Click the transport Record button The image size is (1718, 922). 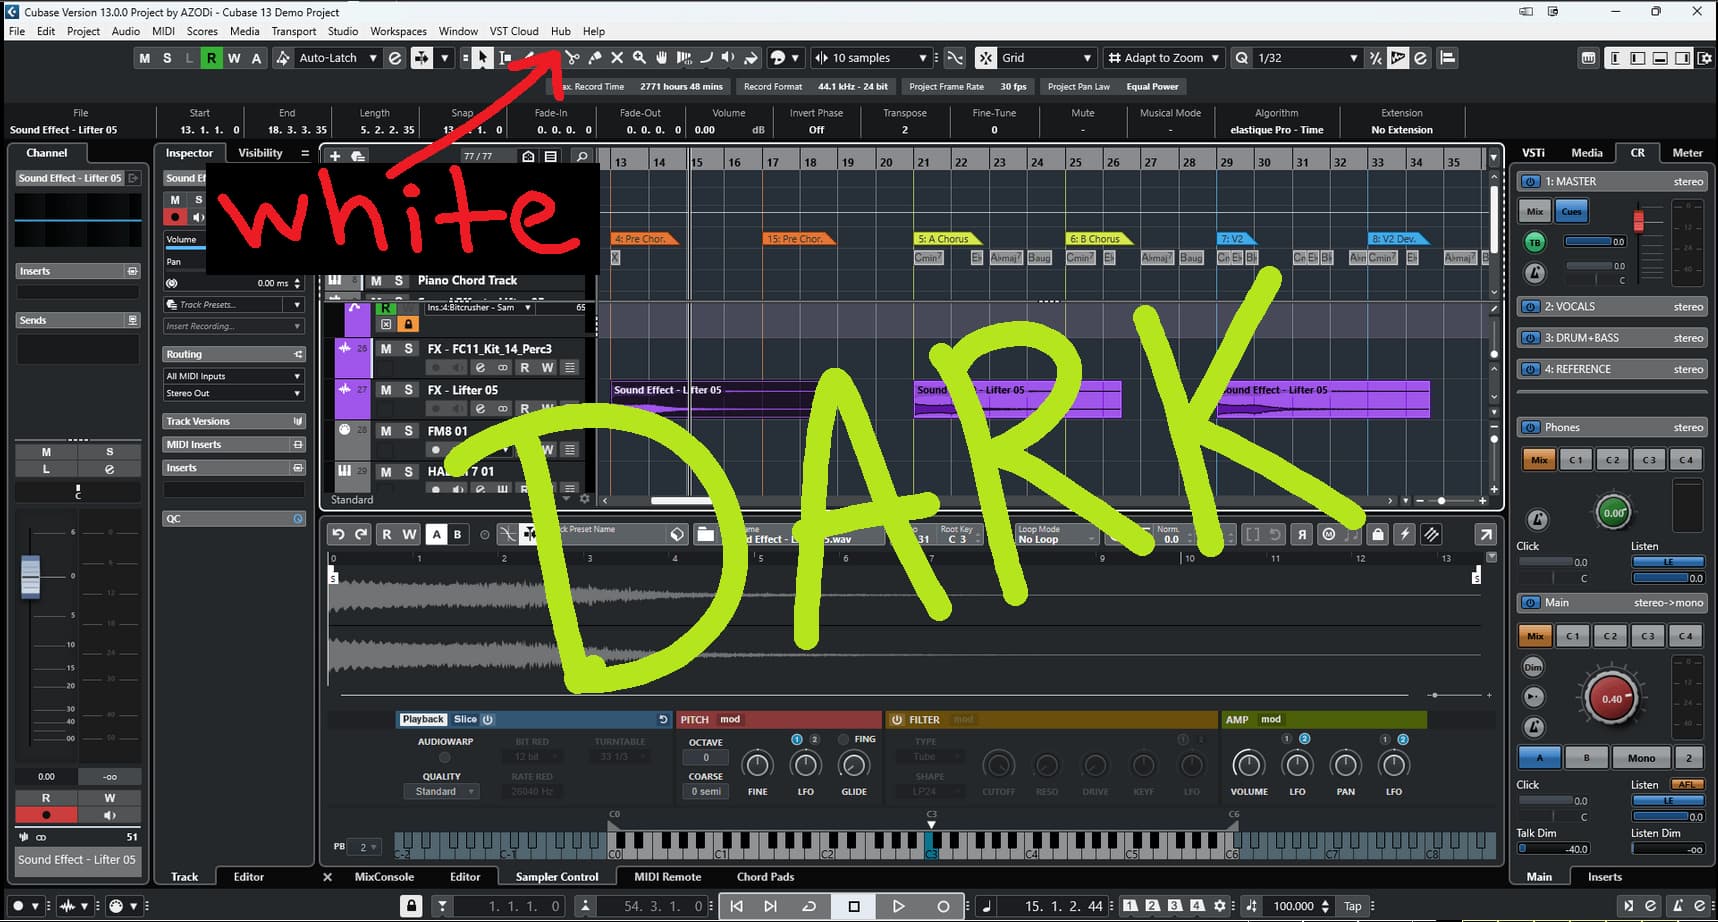click(x=942, y=906)
